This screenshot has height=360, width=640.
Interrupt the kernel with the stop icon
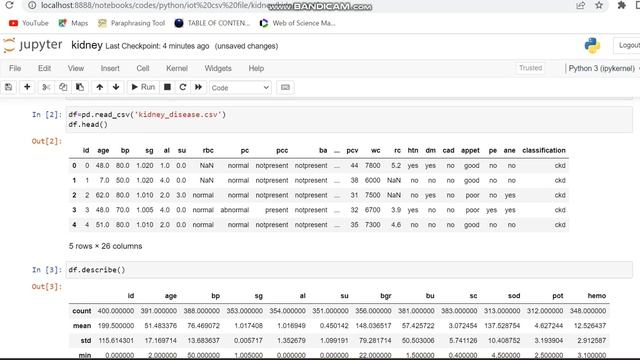point(167,87)
